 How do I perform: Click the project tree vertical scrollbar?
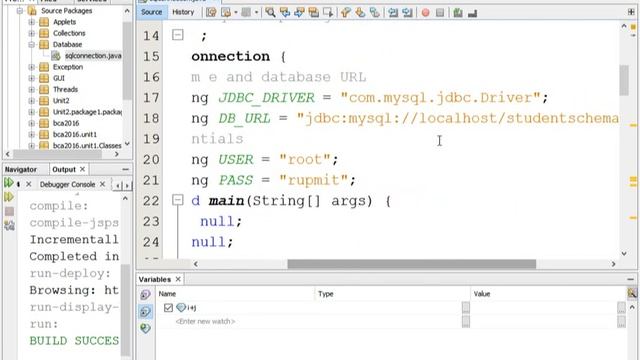127,61
